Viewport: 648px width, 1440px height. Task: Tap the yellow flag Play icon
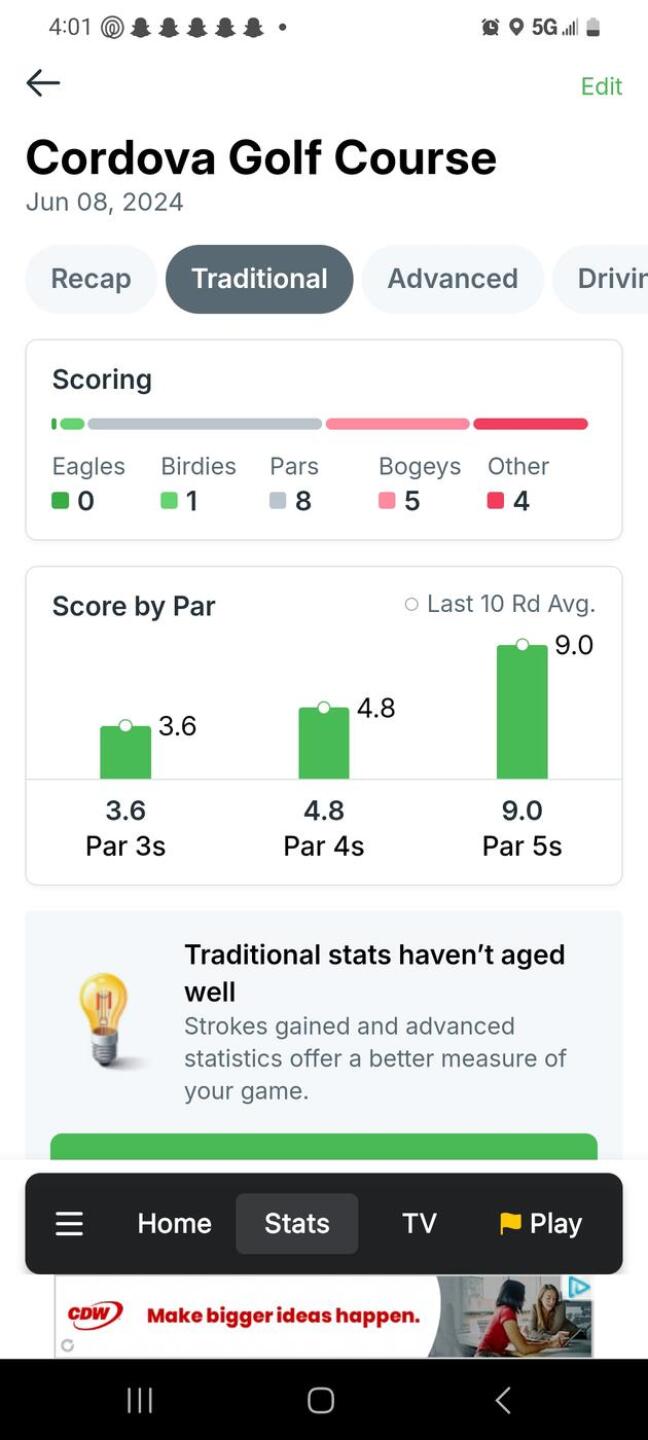511,1223
